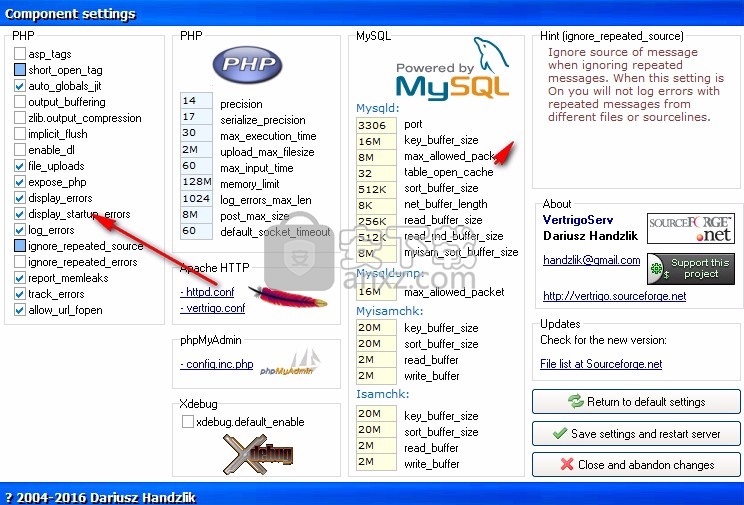Edit Mysqldump max_allowed_packet 16M field
744x505 pixels.
pos(376,292)
